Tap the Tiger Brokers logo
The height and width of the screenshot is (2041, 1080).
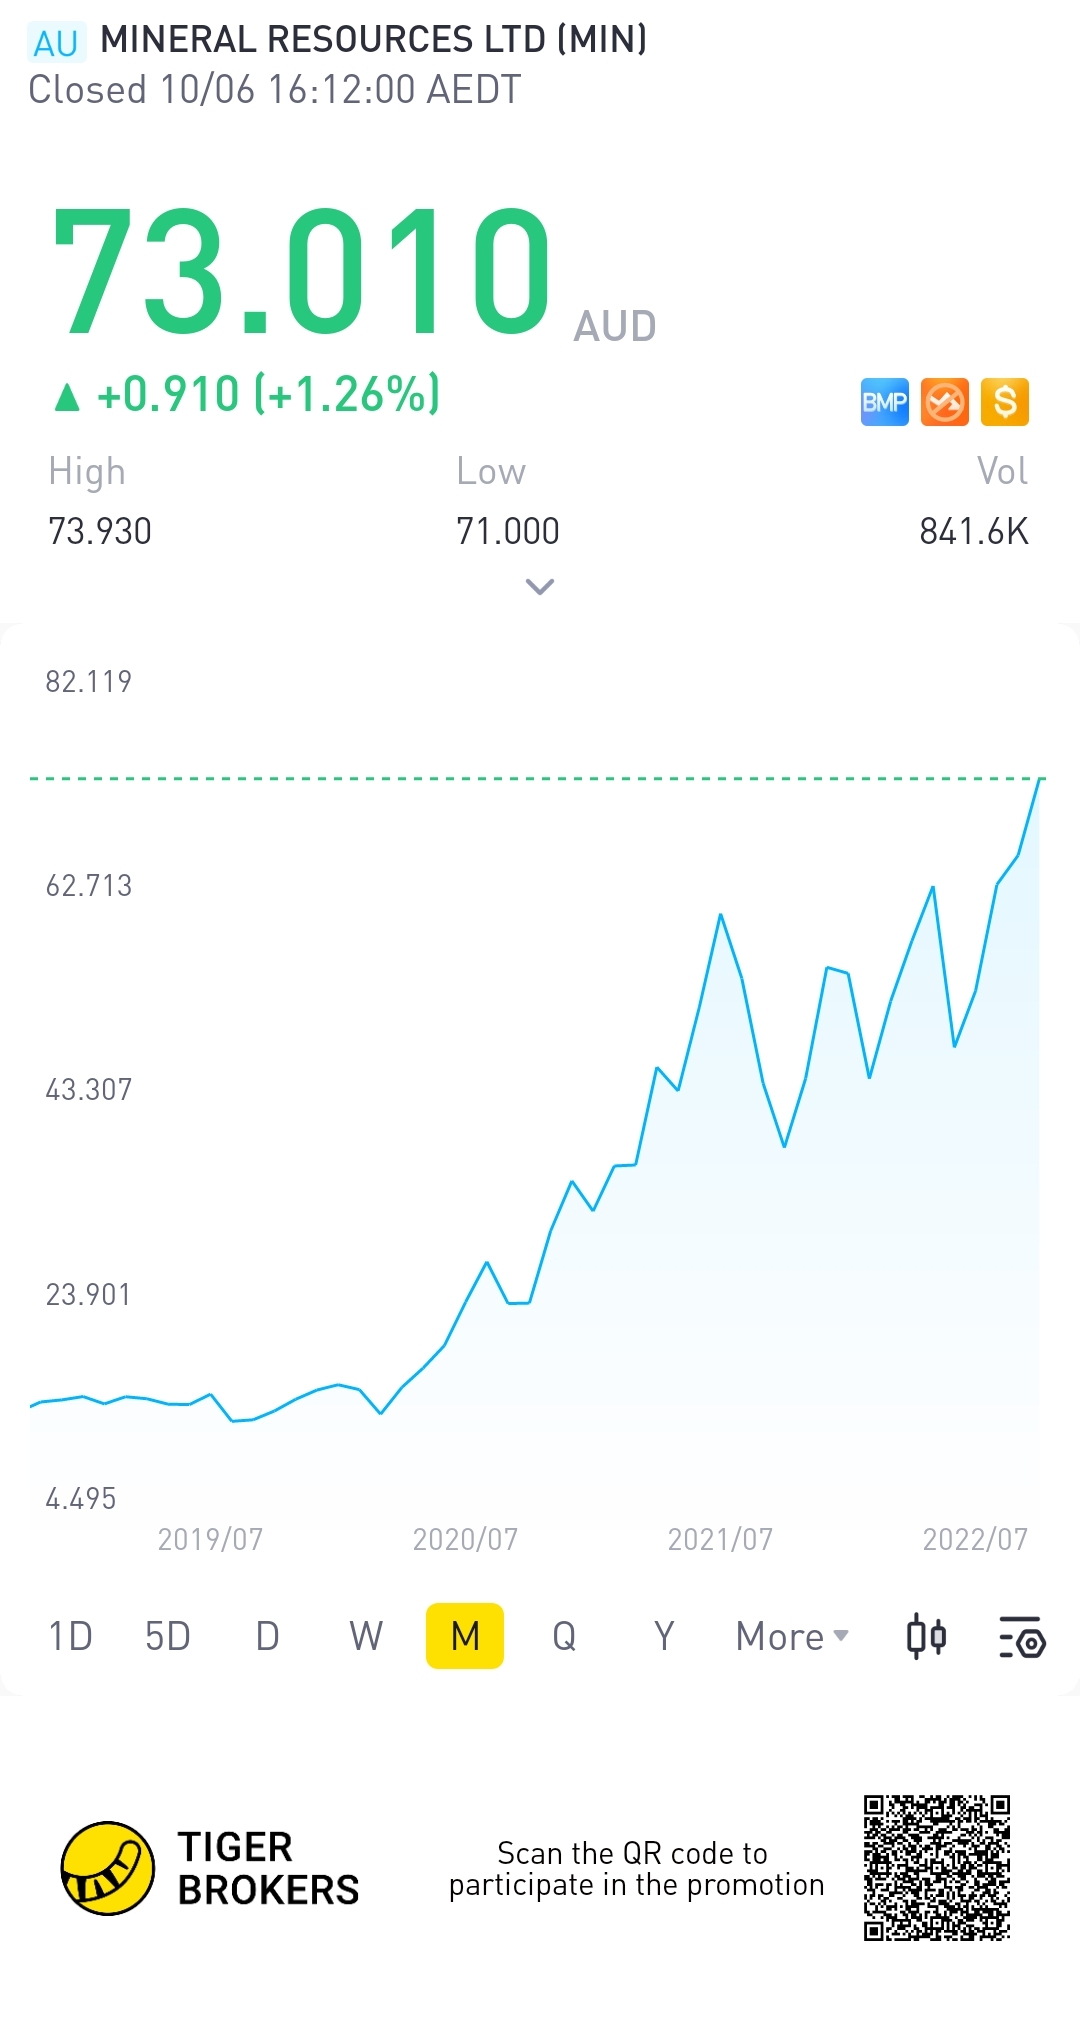tap(108, 1868)
